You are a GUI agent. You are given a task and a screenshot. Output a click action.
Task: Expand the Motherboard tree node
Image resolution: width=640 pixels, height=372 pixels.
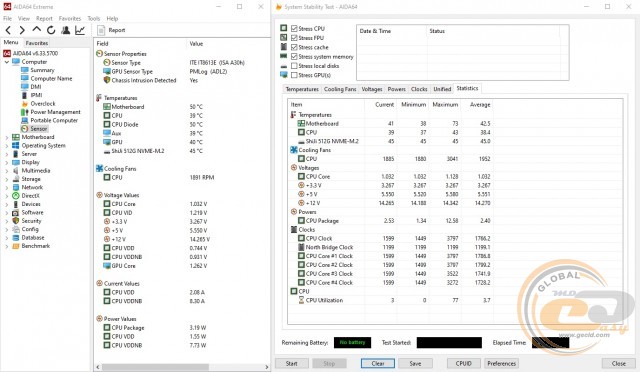[7, 137]
